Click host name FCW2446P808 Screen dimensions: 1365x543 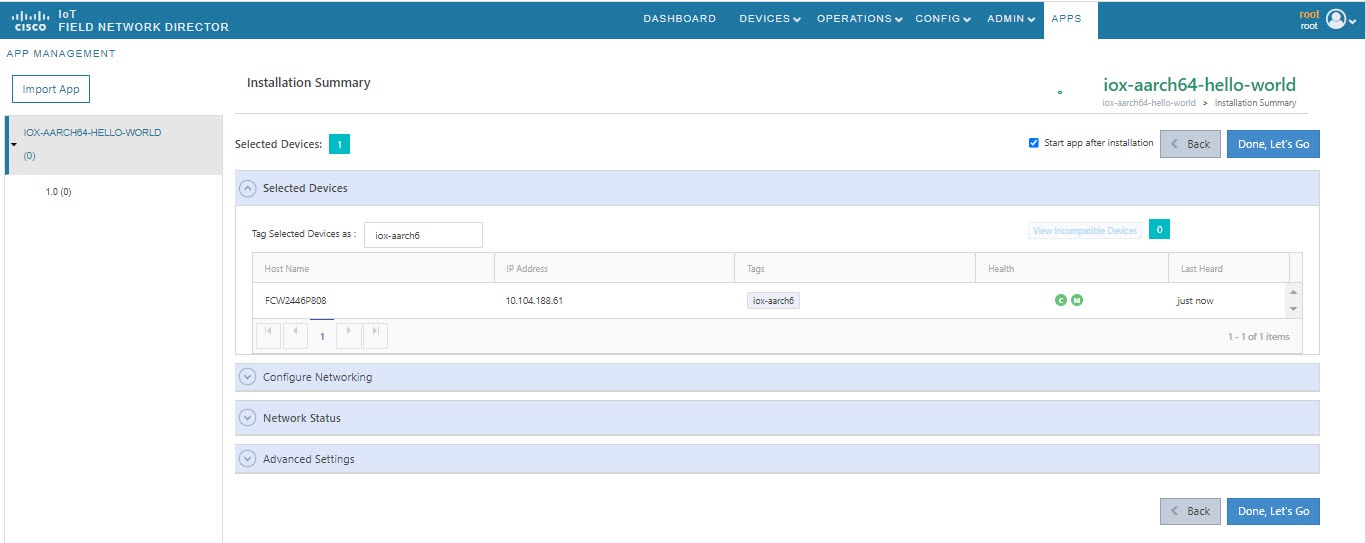pos(294,300)
